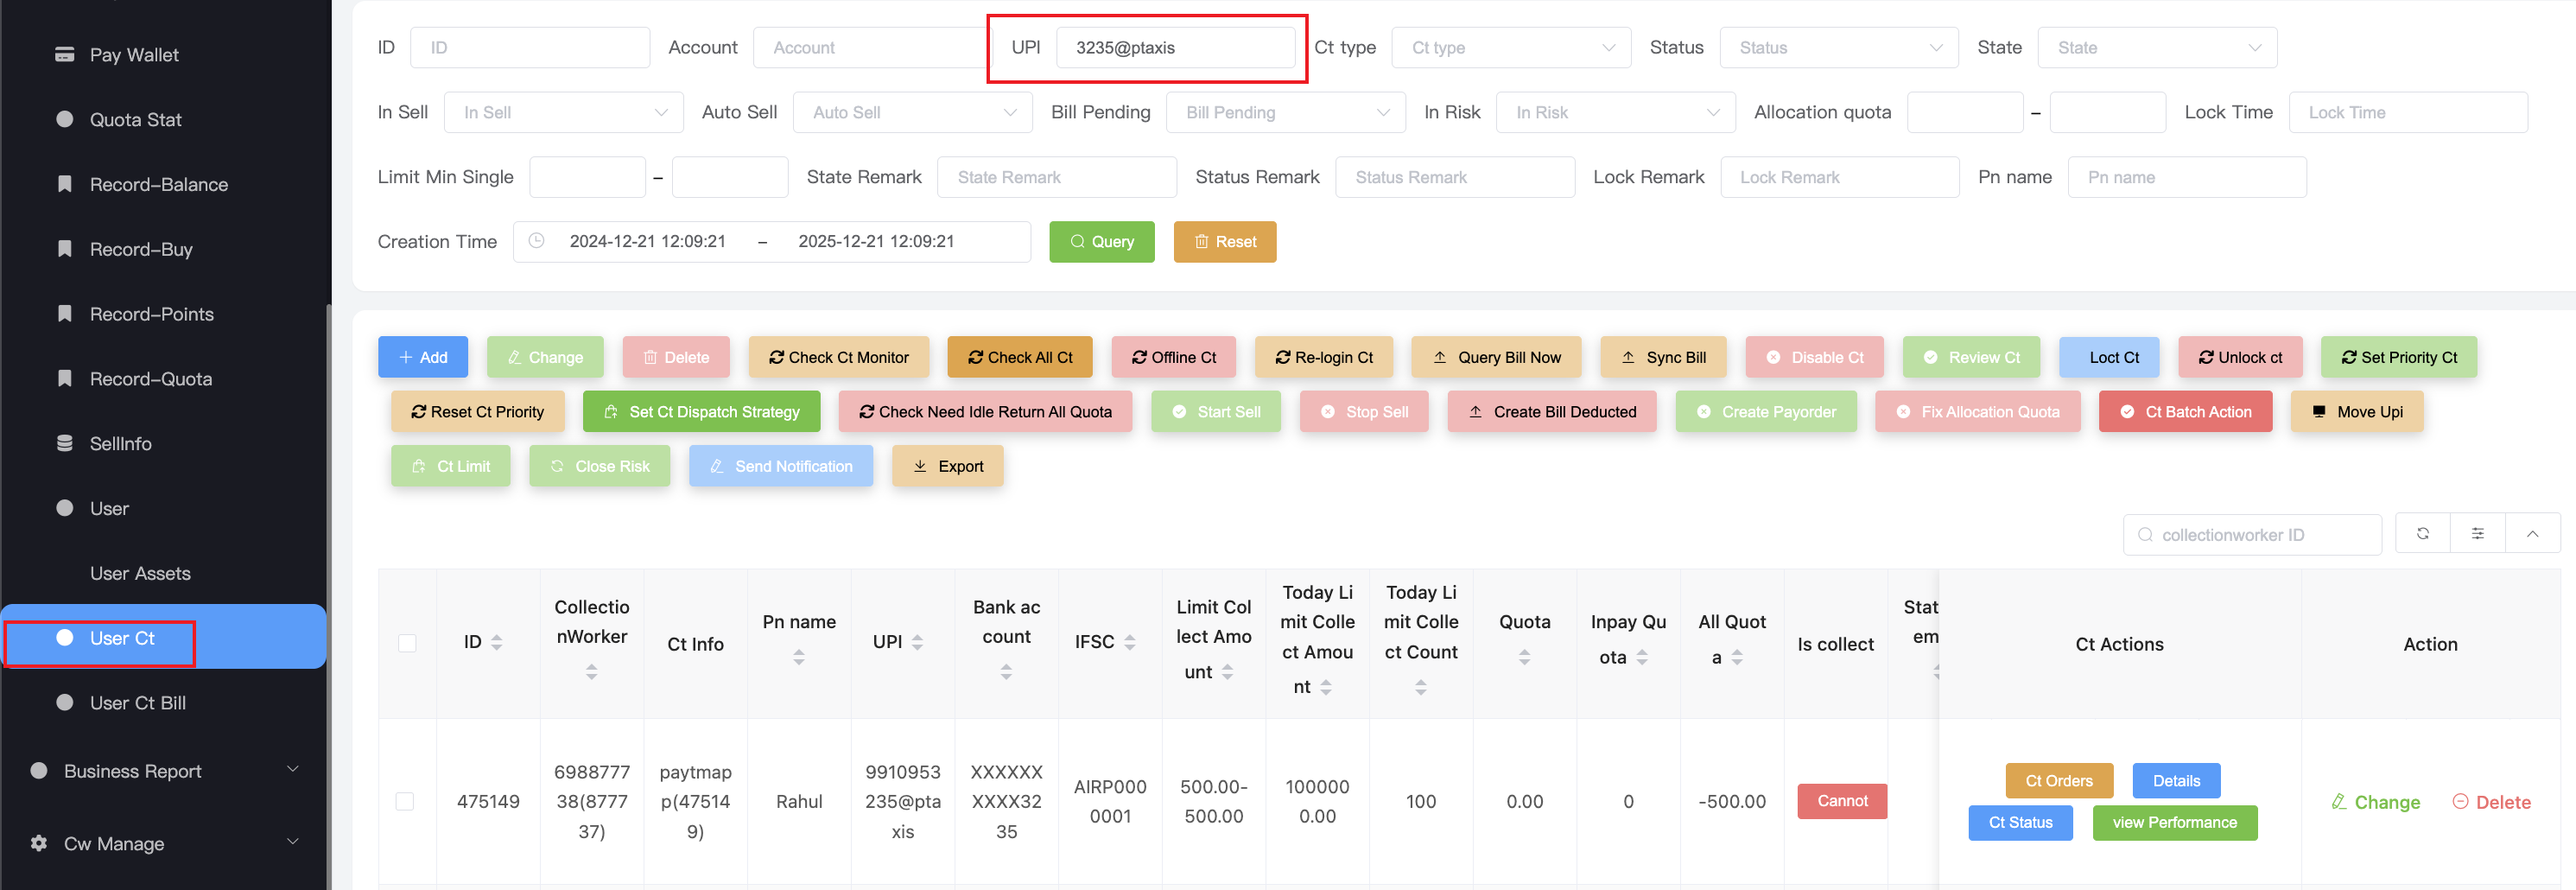Go to User Ct Bill in the sidebar
Viewport: 2576px width, 890px height.
(x=137, y=702)
